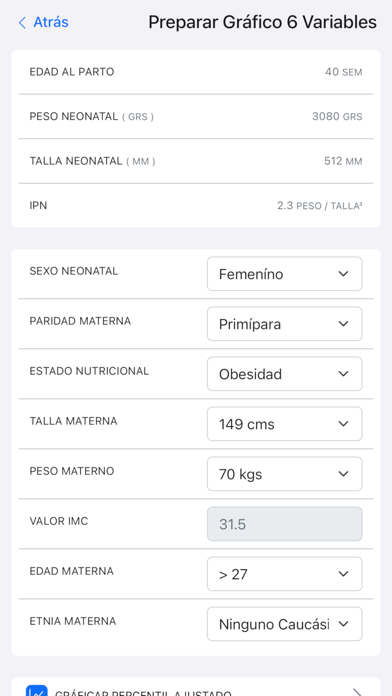This screenshot has height=696, width=392.
Task: Select the Edad Materna dropdown
Action: point(285,574)
